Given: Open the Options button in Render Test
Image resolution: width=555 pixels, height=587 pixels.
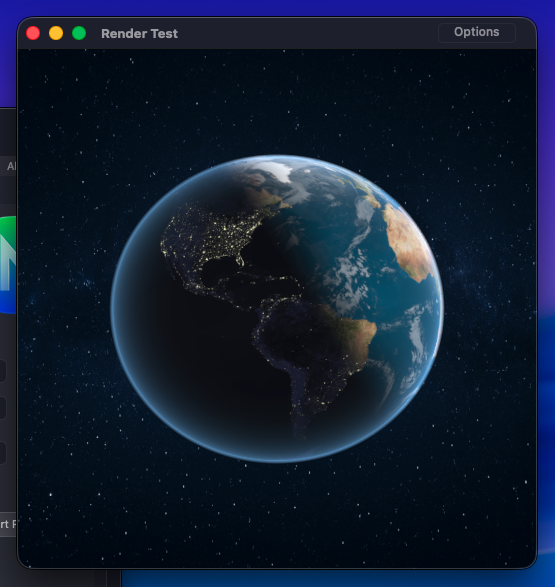Looking at the screenshot, I should 476,33.
